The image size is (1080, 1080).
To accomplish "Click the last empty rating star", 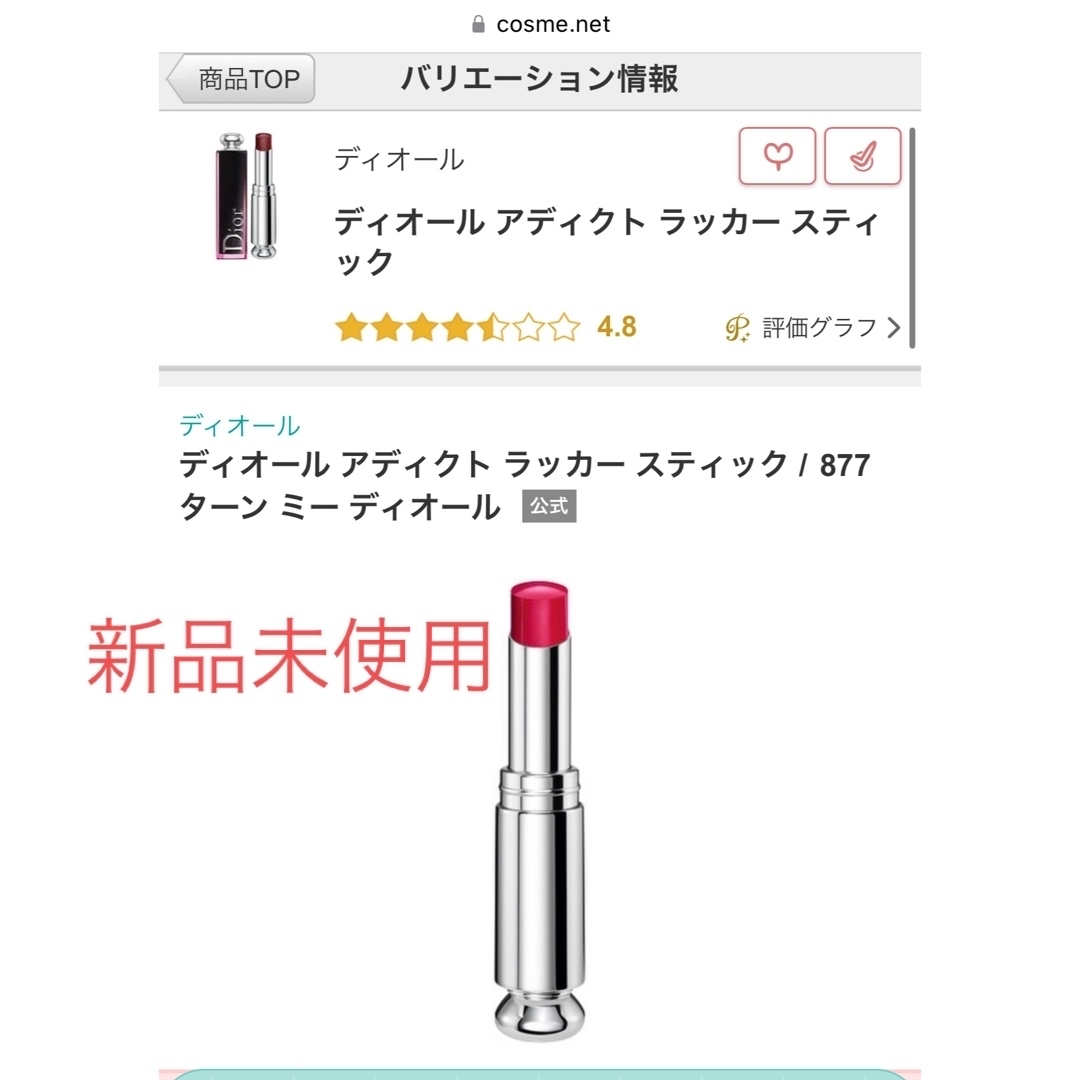I will click(565, 327).
